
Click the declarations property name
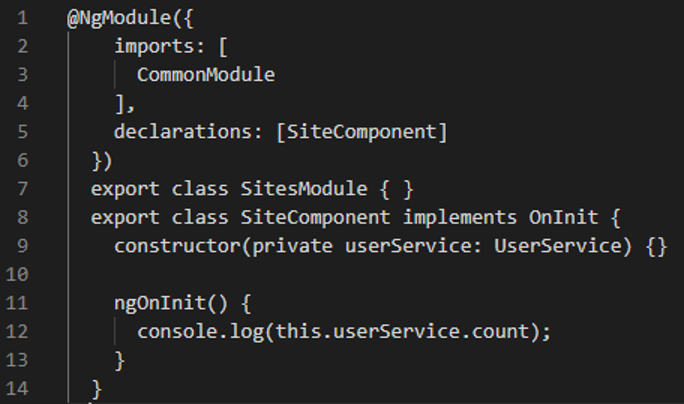(183, 132)
